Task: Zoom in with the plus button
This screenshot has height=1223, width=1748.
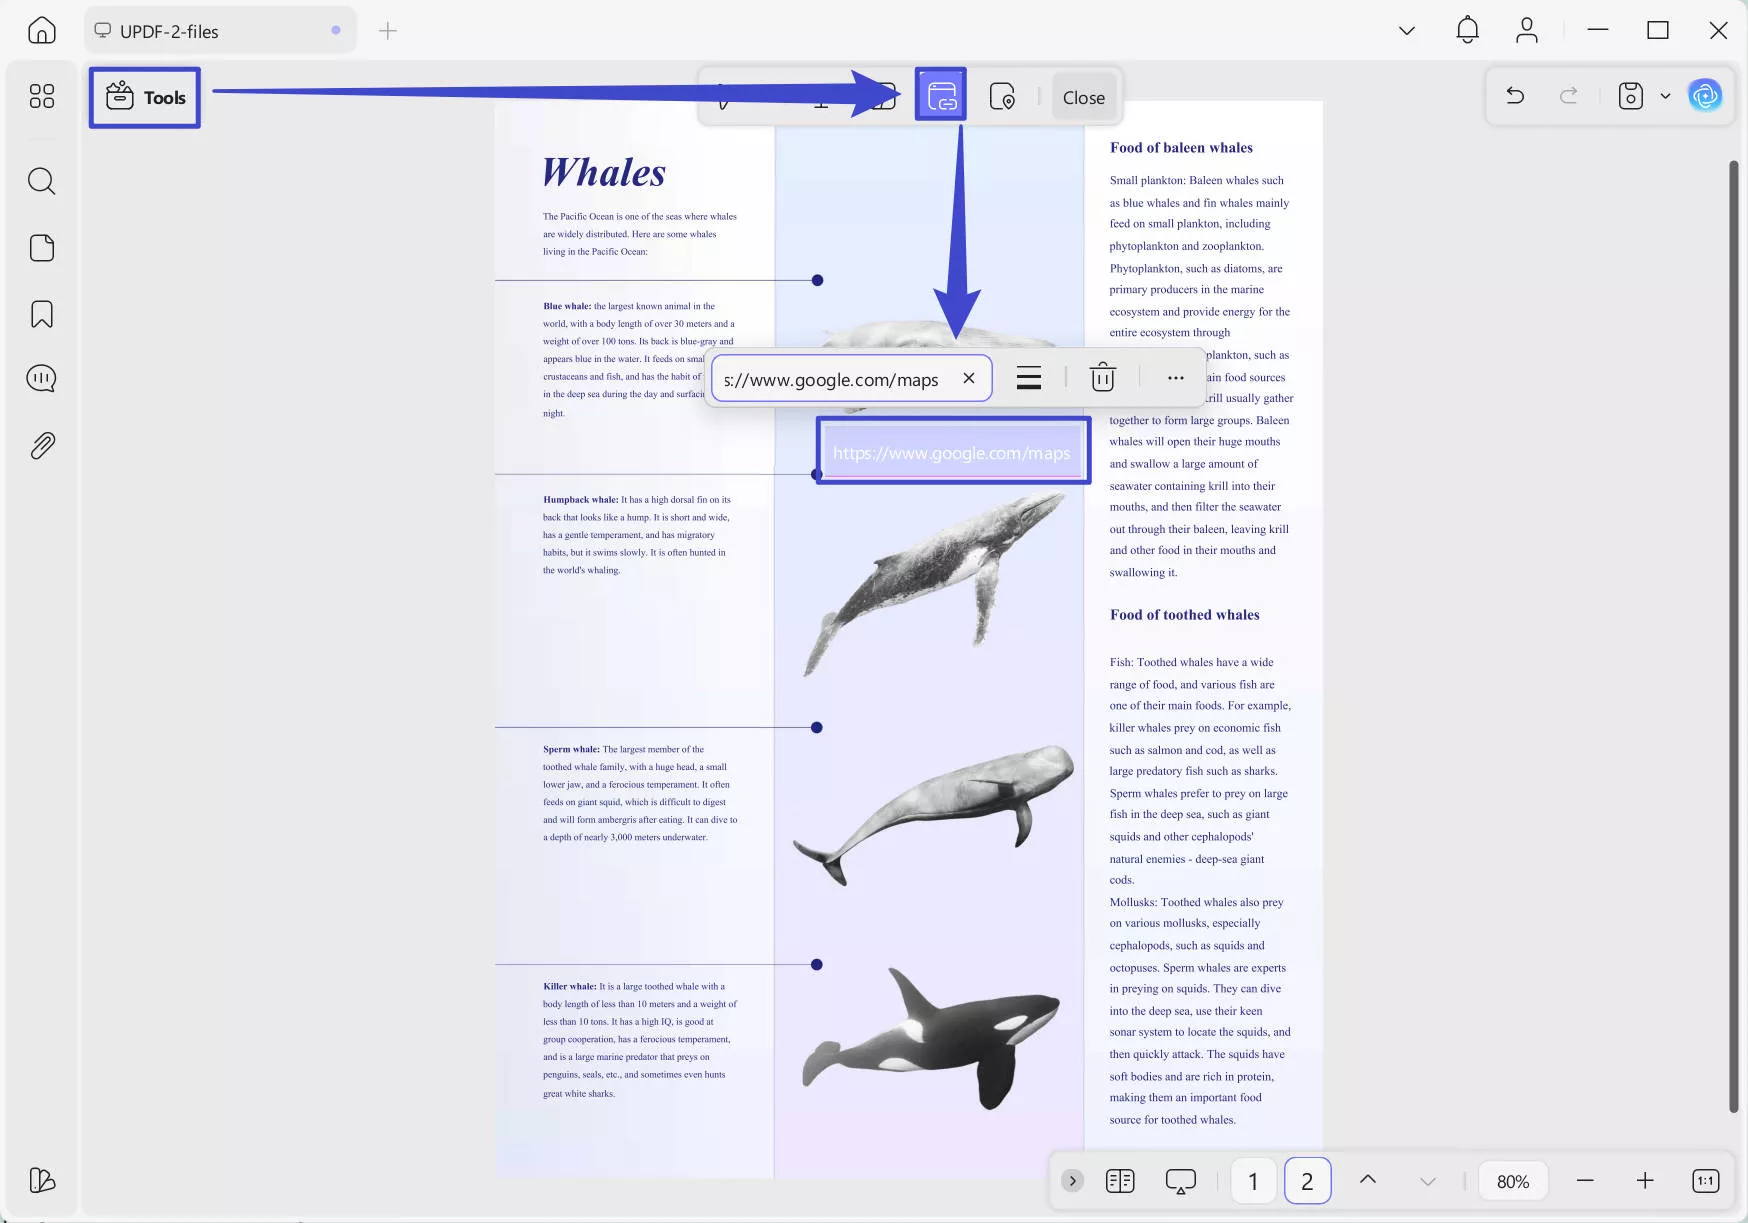Action: coord(1644,1180)
